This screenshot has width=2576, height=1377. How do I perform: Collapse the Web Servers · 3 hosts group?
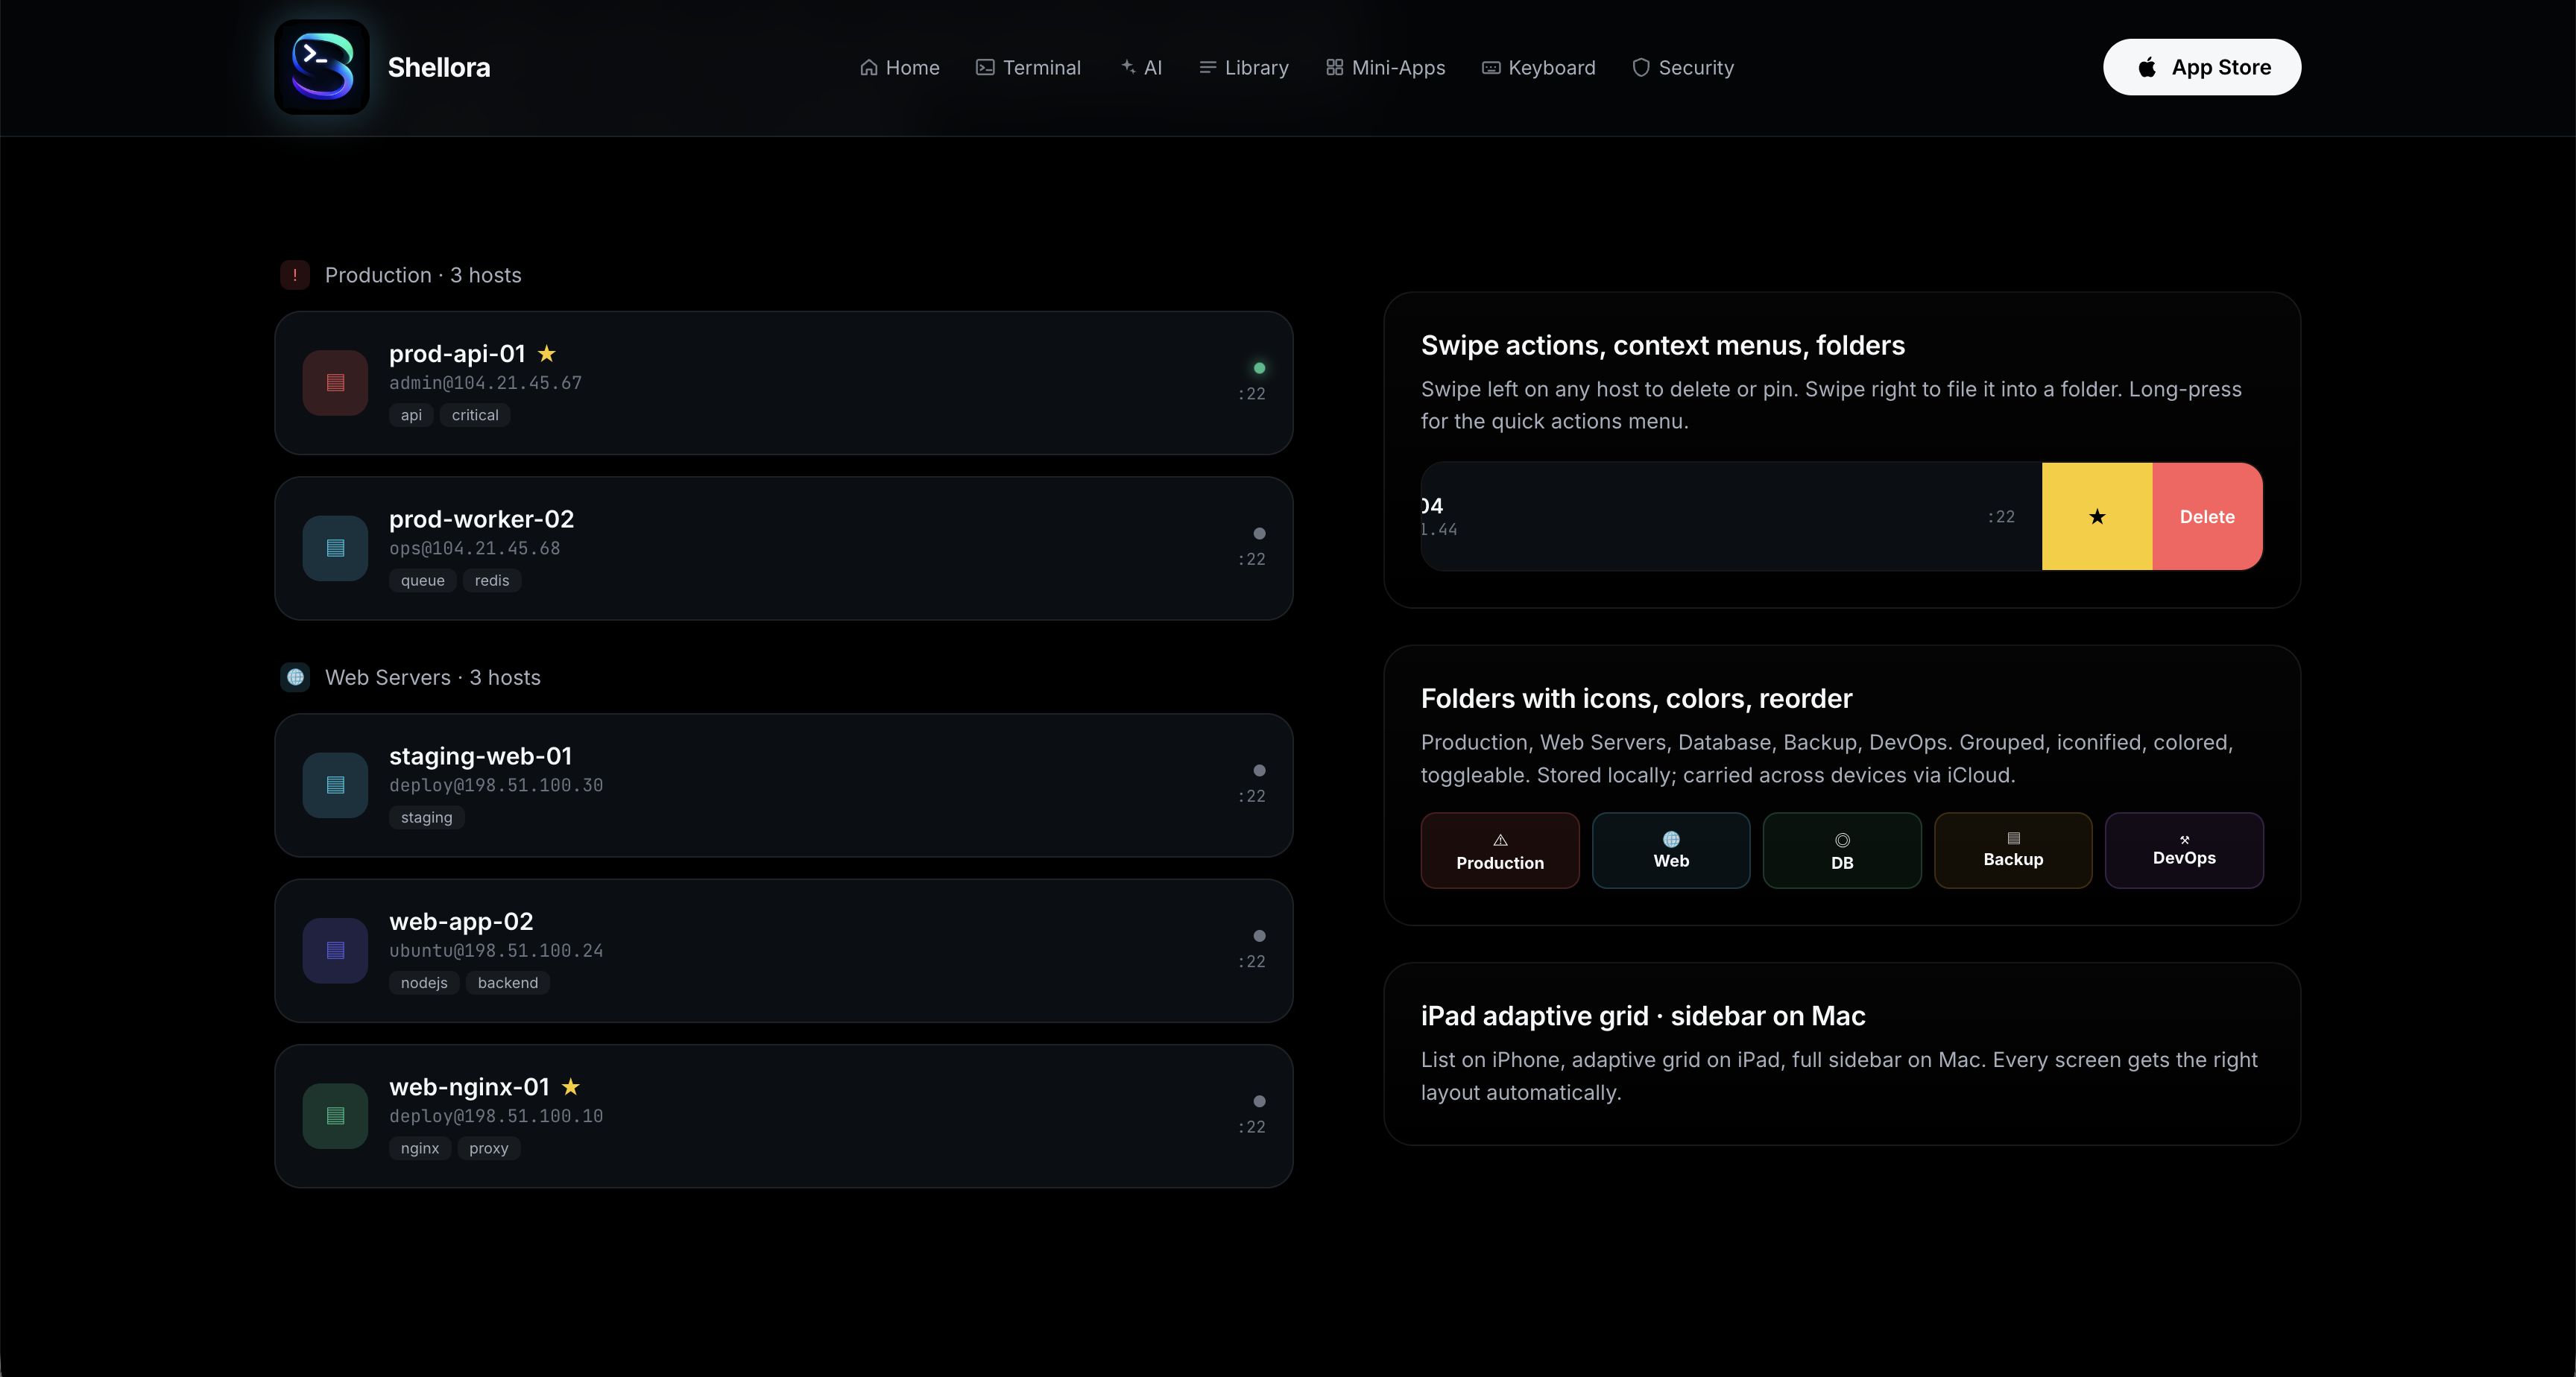click(x=432, y=677)
